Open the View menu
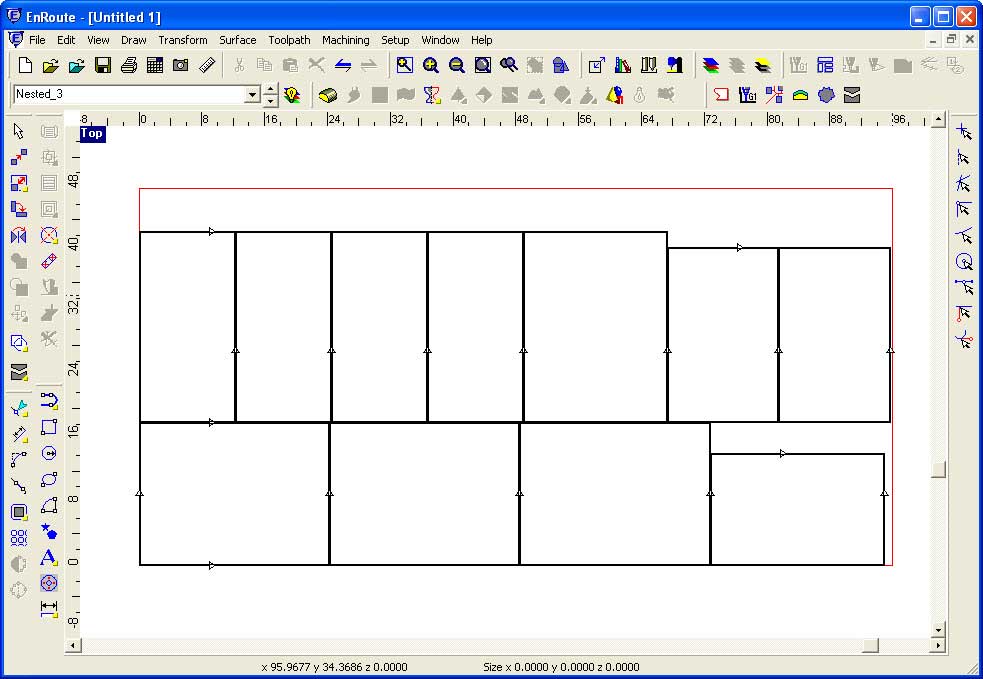 [x=98, y=39]
